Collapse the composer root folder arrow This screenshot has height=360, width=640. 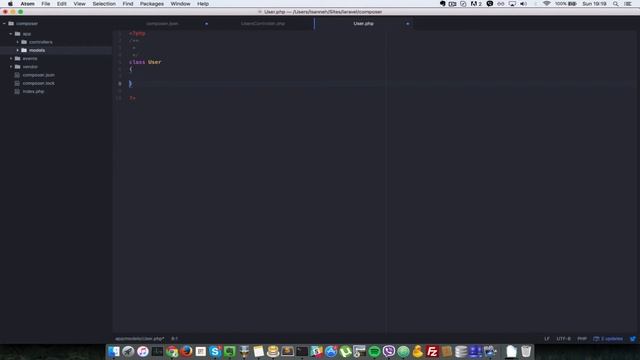4,24
